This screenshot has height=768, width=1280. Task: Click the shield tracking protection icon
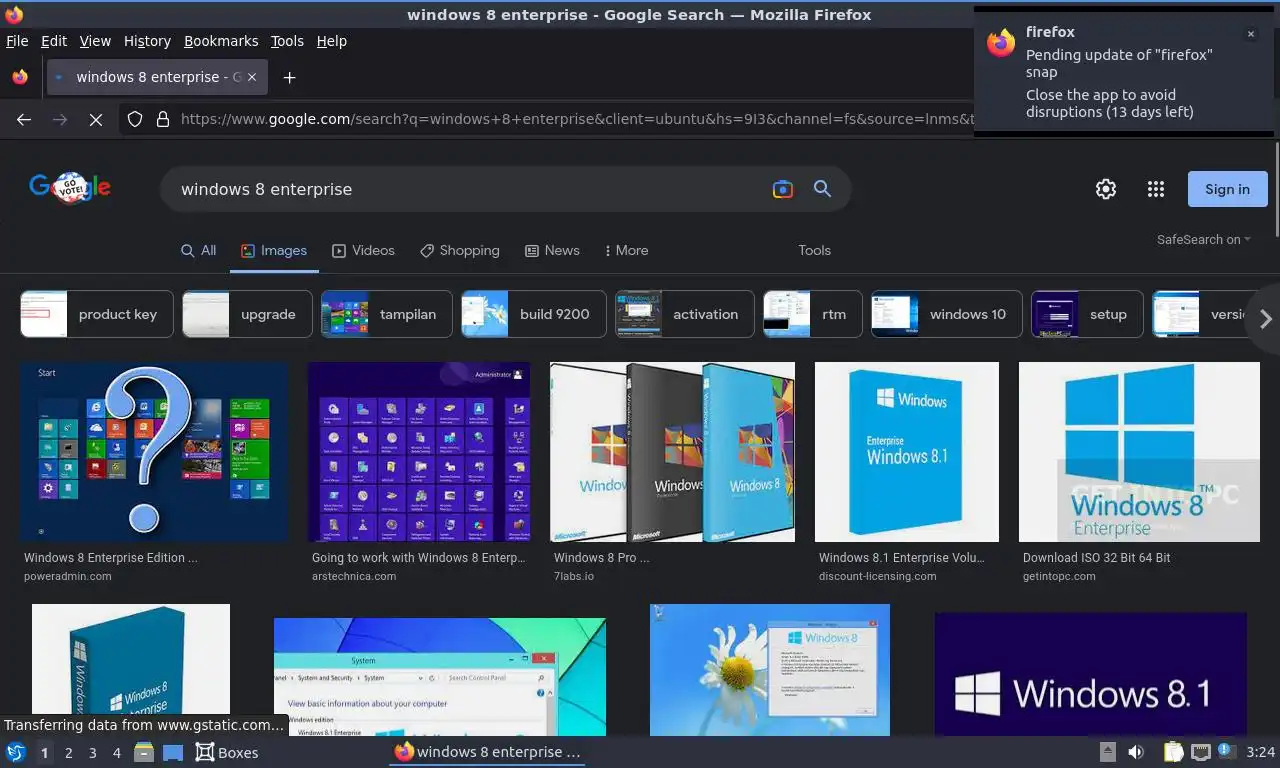pos(135,119)
